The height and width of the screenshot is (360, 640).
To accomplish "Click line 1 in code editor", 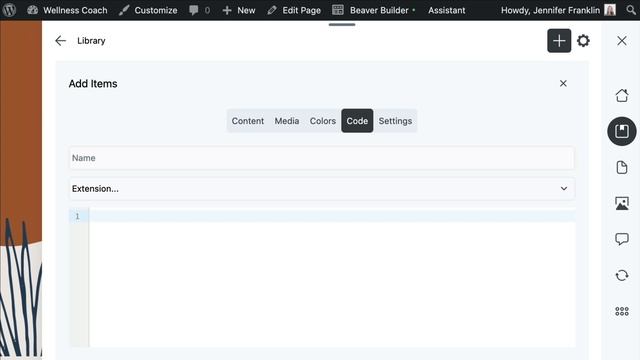I will click(332, 216).
